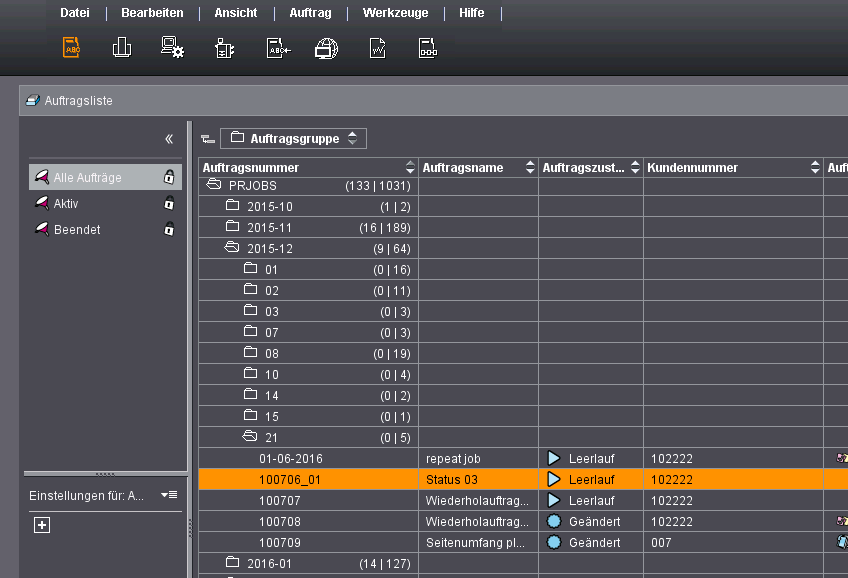This screenshot has height=578, width=848.
Task: Toggle lock icon on Alle Aufträge filter
Action: click(x=169, y=177)
